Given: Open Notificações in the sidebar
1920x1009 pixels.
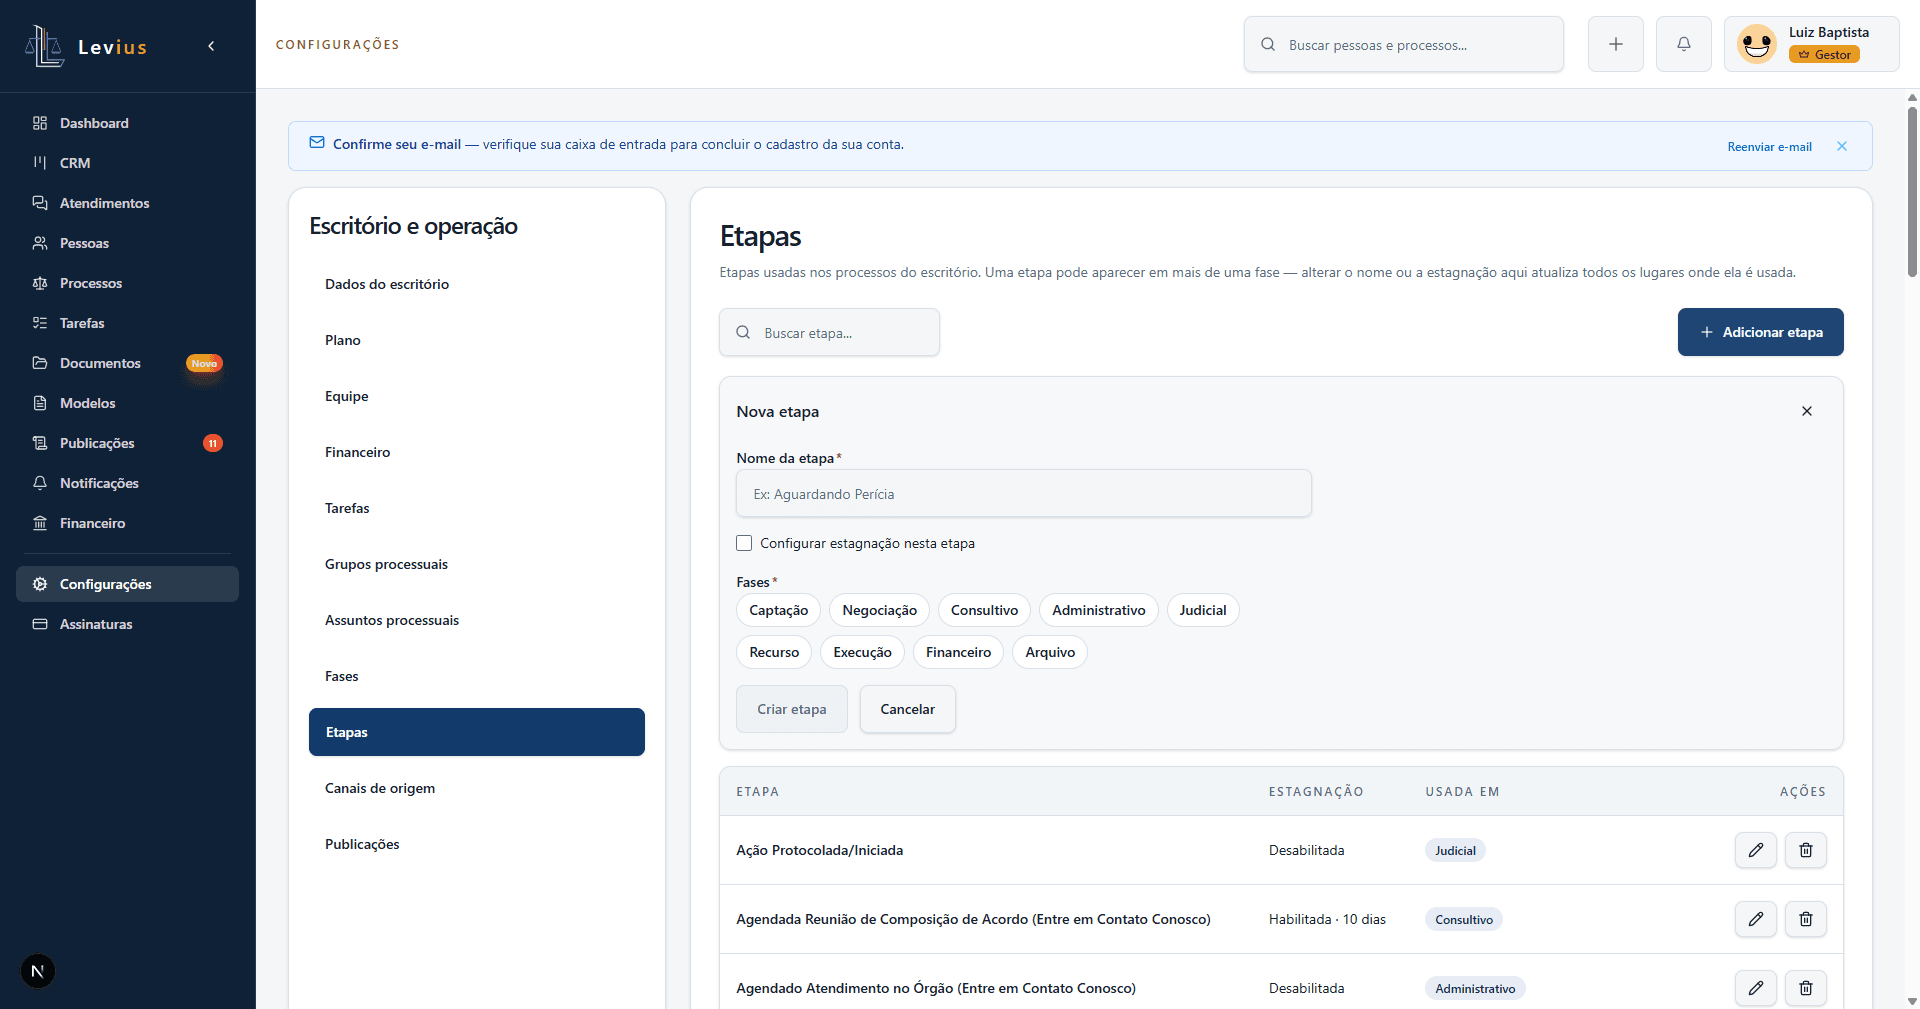Looking at the screenshot, I should (x=127, y=483).
